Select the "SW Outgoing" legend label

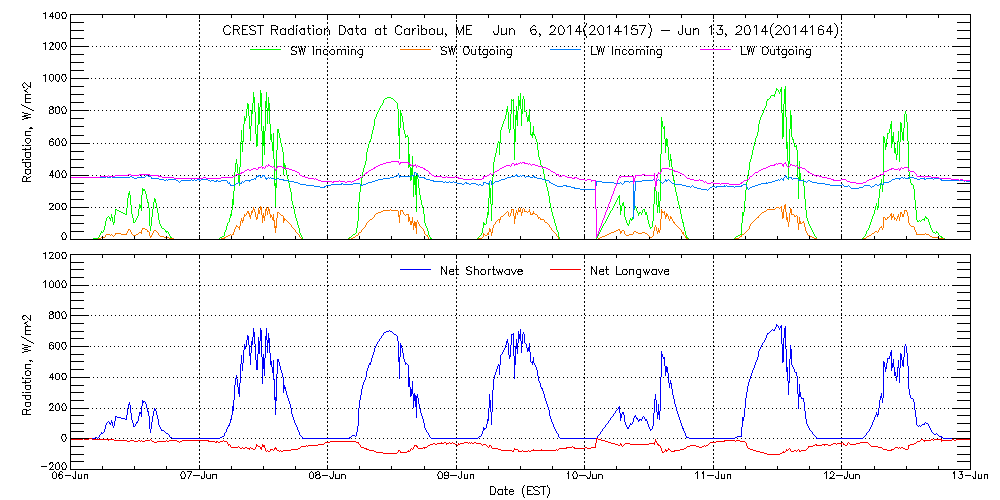point(476,51)
